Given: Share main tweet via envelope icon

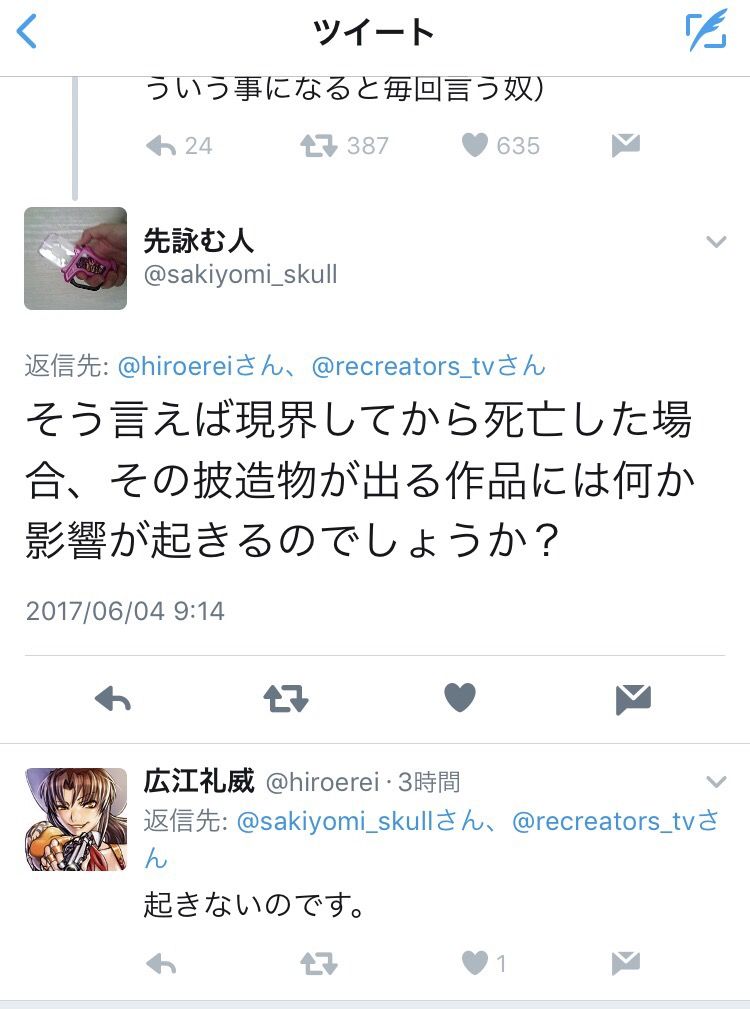Looking at the screenshot, I should pos(634,699).
